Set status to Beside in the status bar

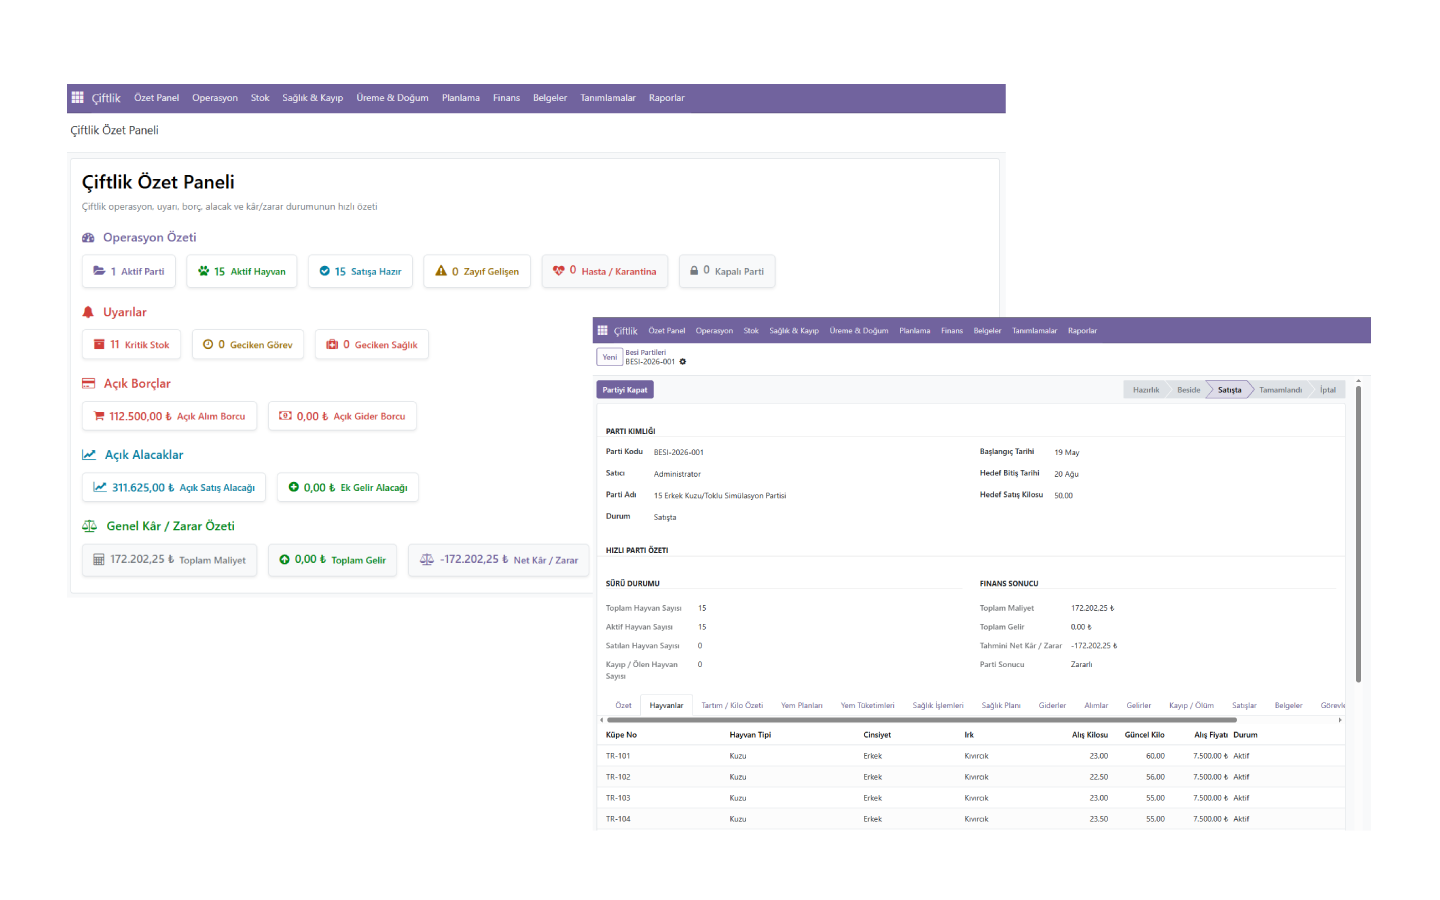pos(1188,390)
